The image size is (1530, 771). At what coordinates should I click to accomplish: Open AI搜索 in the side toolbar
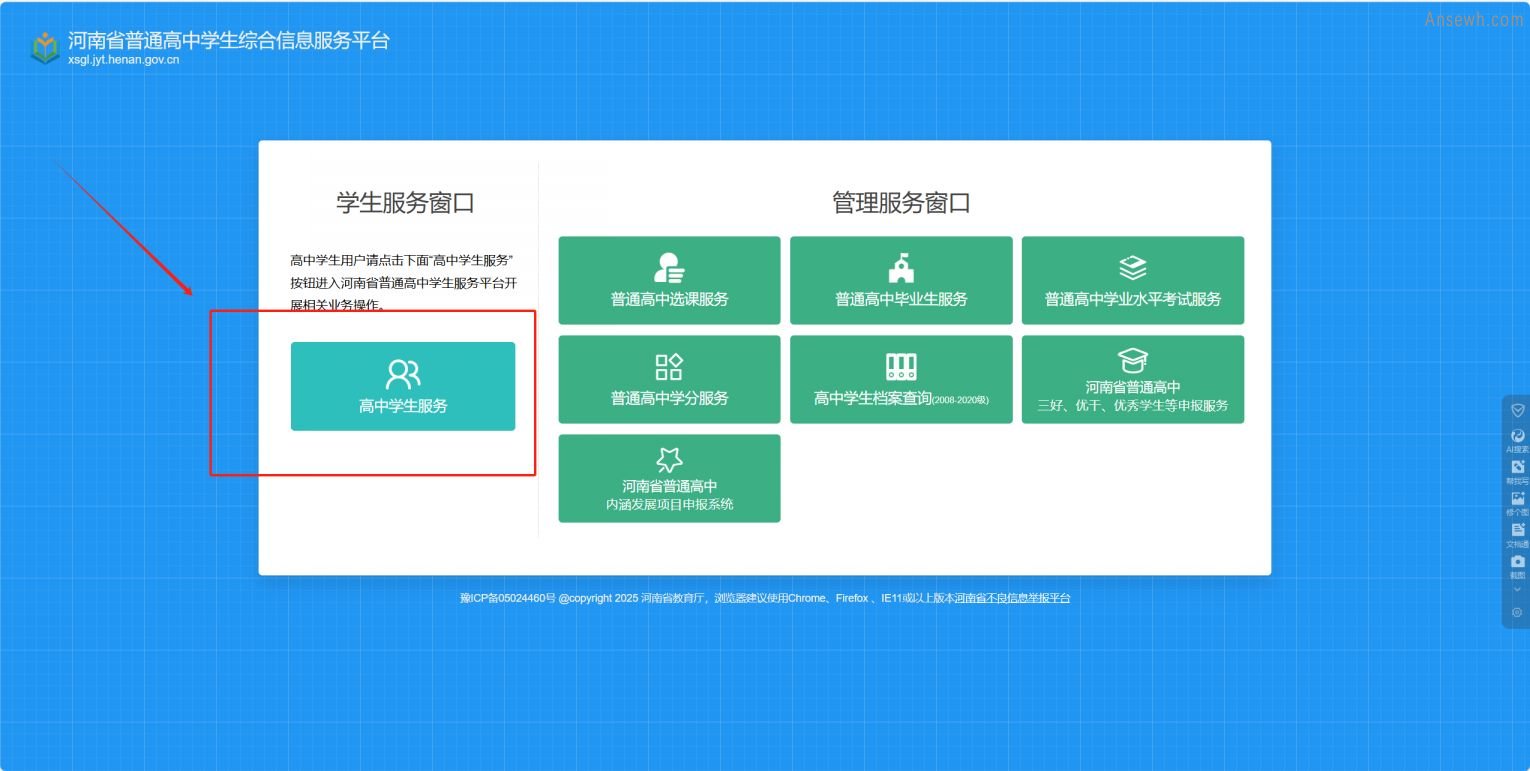pyautogui.click(x=1517, y=437)
